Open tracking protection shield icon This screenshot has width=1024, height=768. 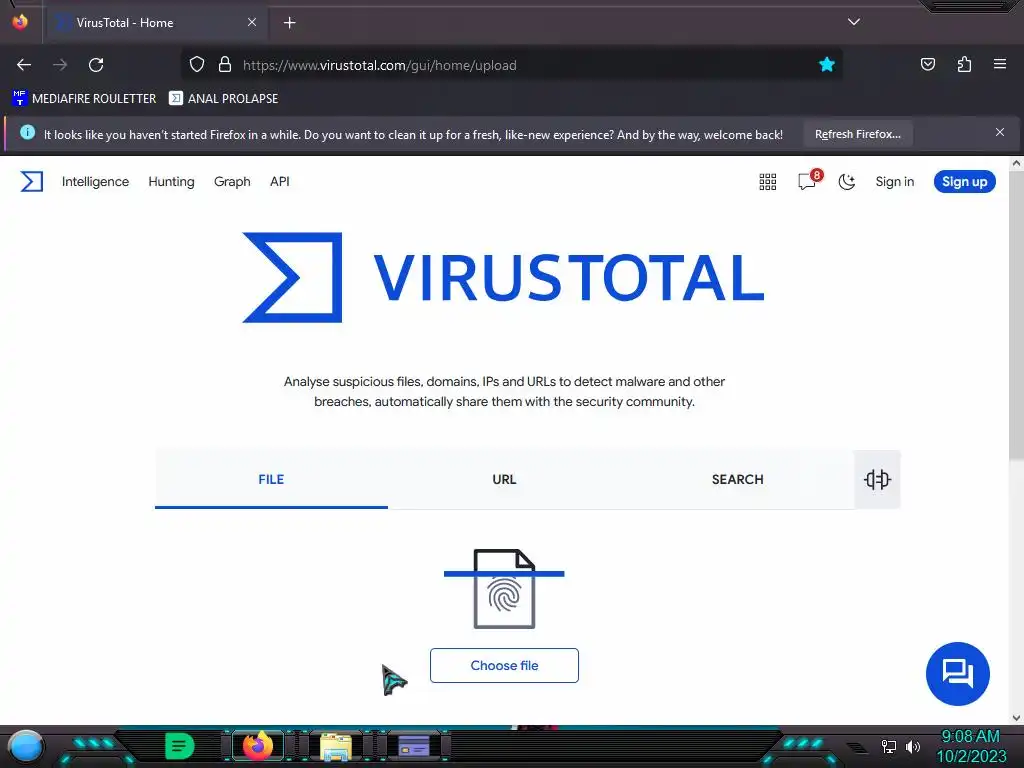click(x=197, y=65)
